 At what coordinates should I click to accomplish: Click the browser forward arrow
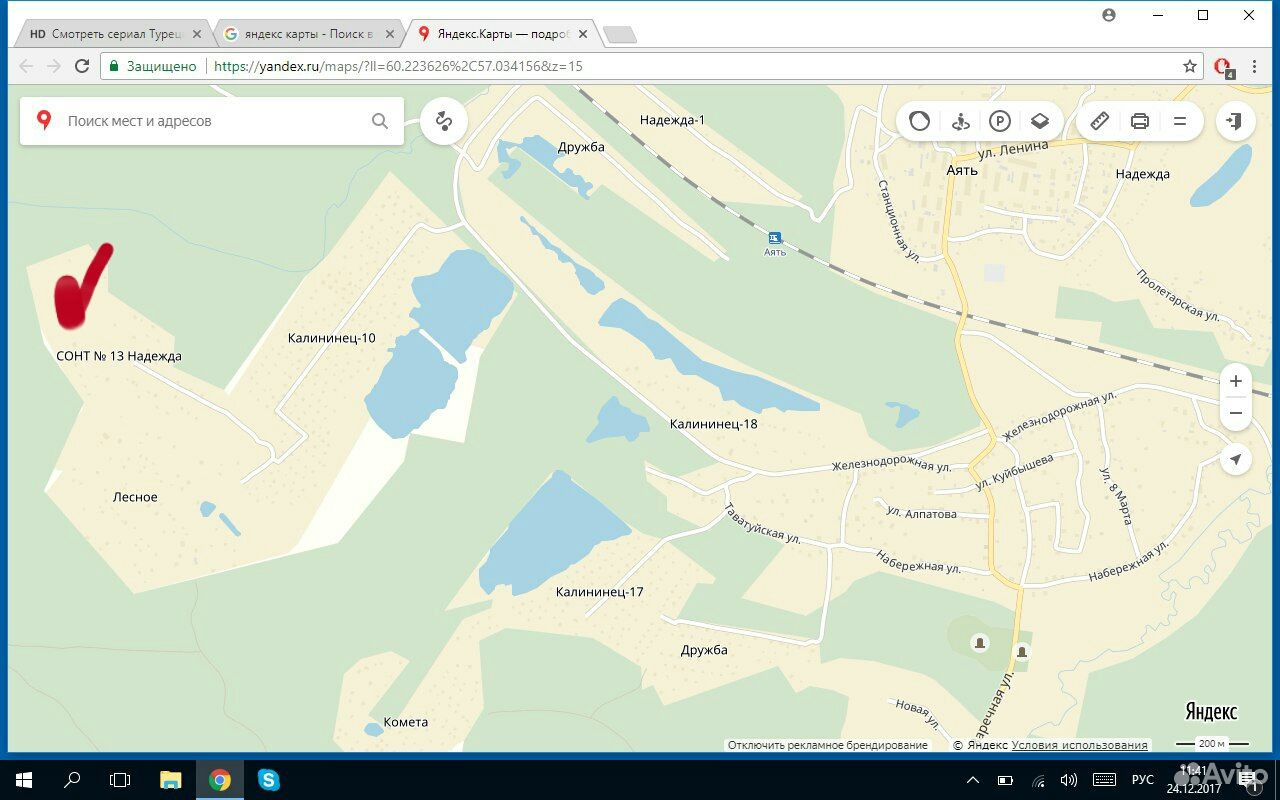tap(54, 66)
